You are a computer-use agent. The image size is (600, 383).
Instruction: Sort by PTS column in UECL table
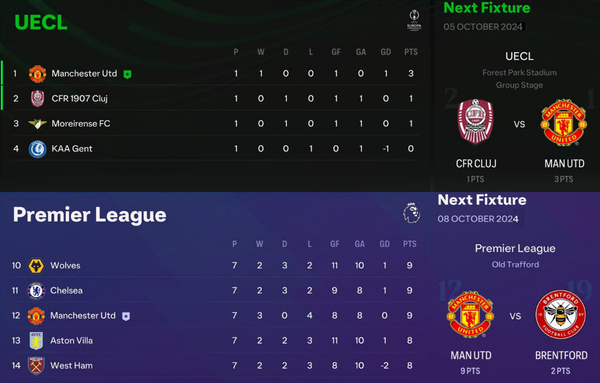(411, 52)
